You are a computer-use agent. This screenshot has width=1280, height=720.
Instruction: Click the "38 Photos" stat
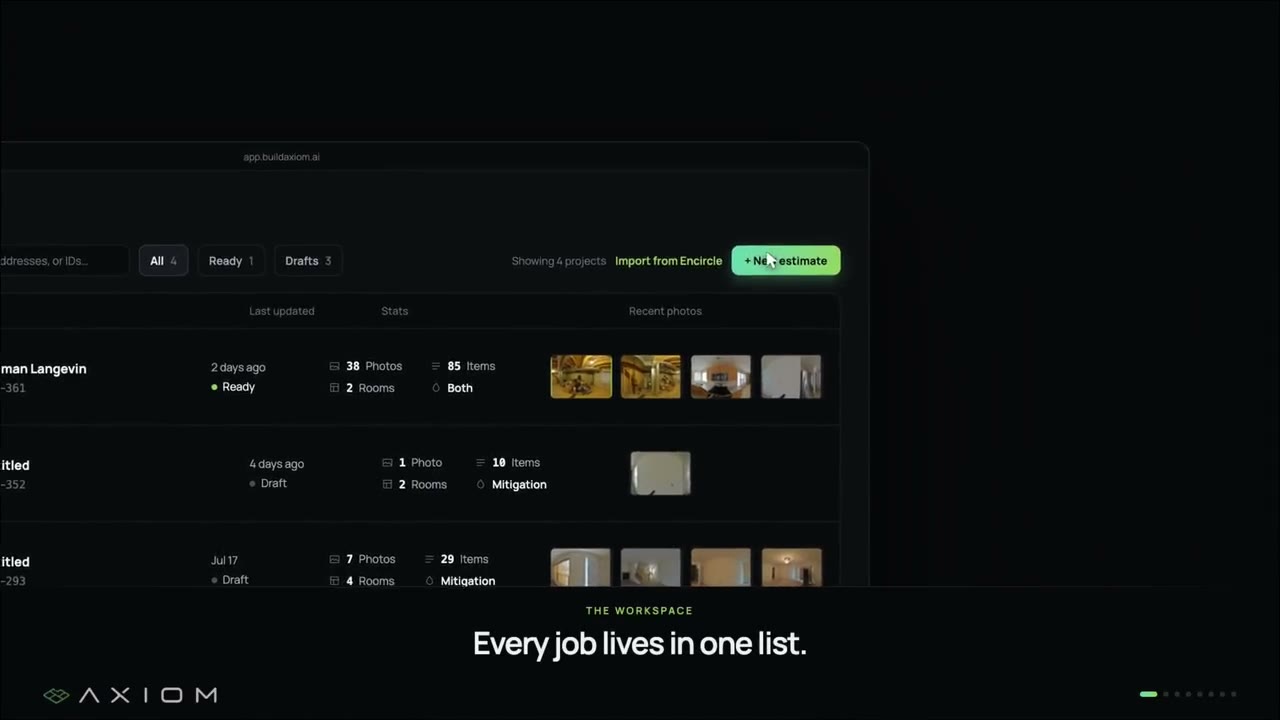point(374,366)
